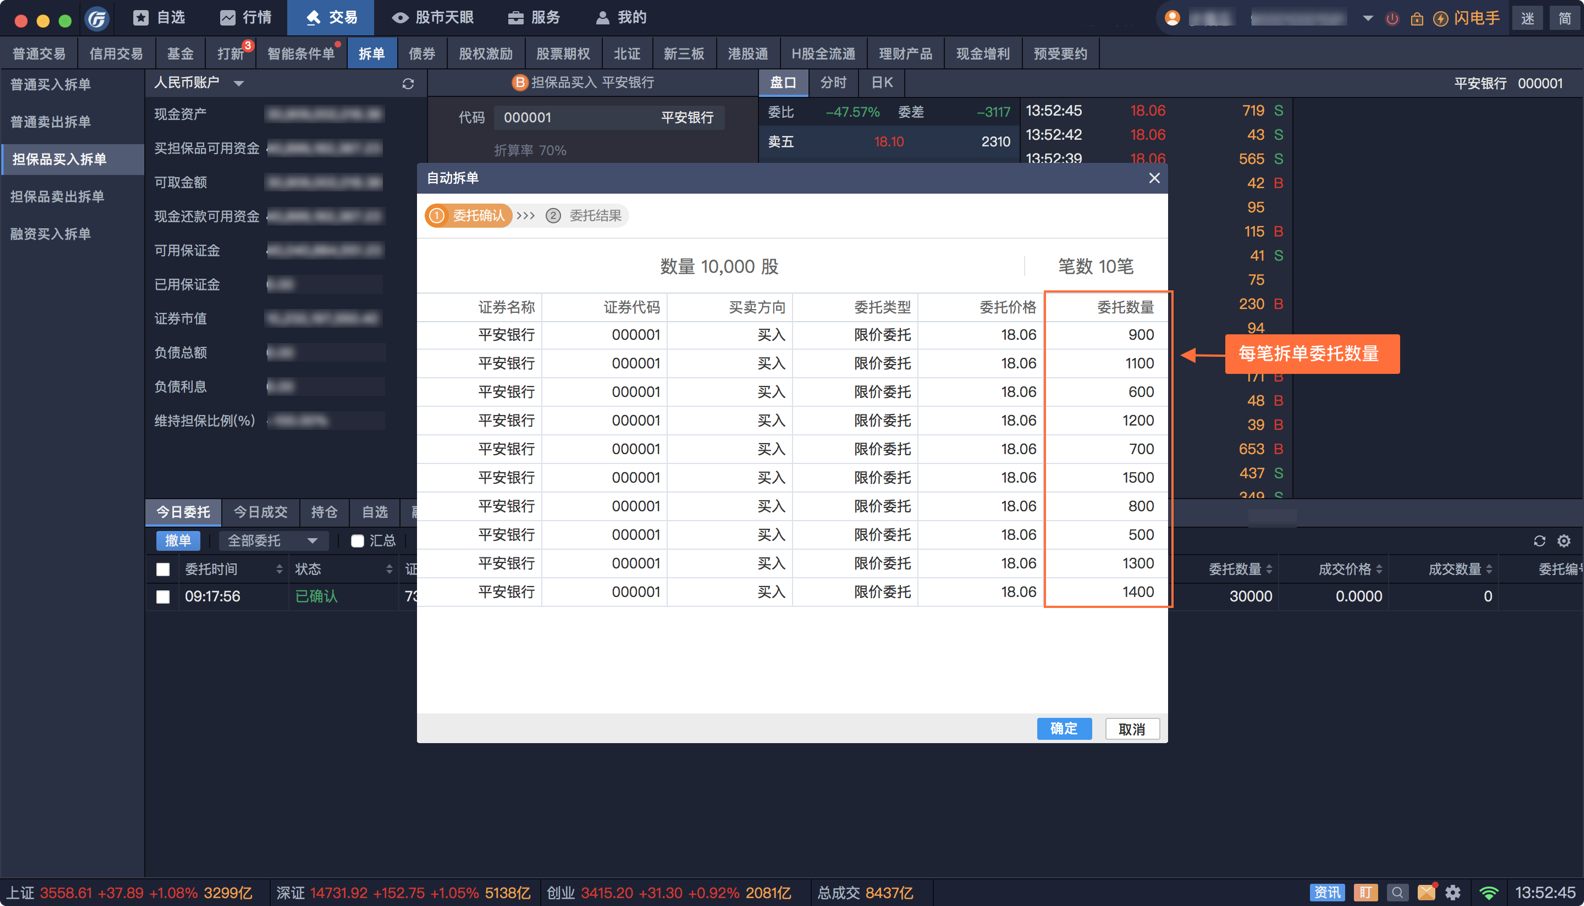Screen dimensions: 1584x906
Task: Switch to 简 simple mode
Action: (1564, 19)
